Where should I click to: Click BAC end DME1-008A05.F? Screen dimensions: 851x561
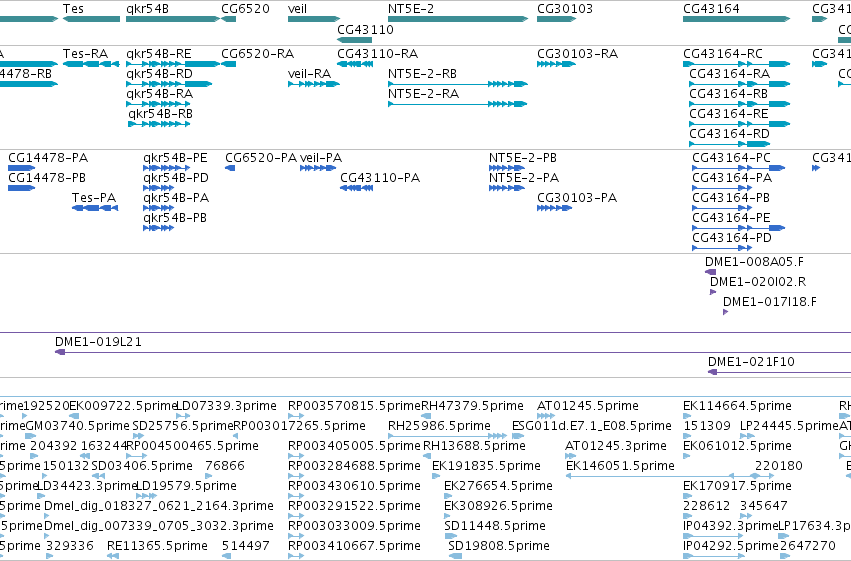click(x=754, y=262)
